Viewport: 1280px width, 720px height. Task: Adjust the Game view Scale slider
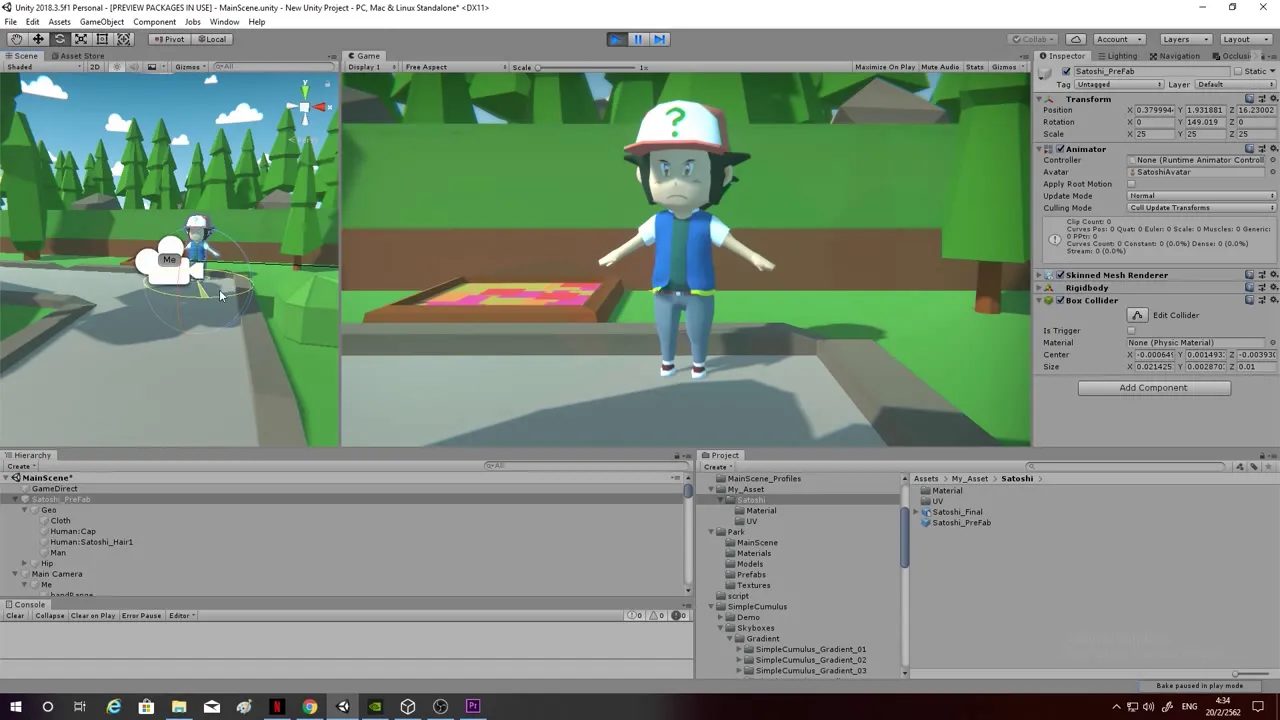pyautogui.click(x=587, y=67)
